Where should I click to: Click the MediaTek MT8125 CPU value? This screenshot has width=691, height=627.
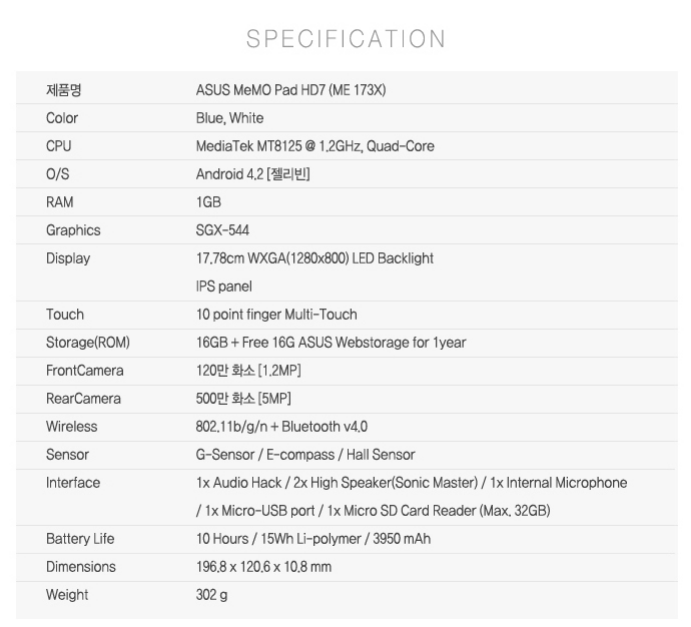click(315, 146)
